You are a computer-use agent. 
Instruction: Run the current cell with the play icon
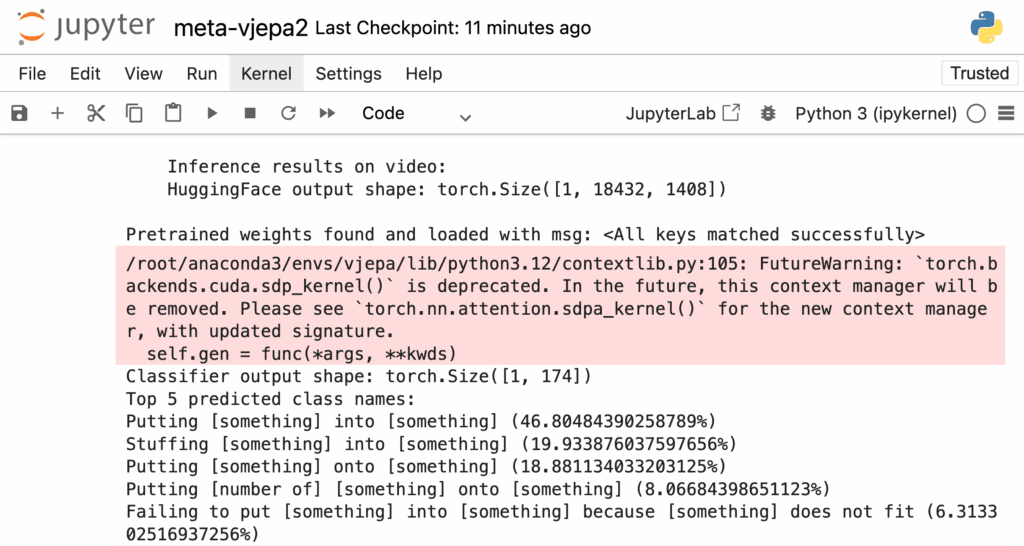[212, 113]
